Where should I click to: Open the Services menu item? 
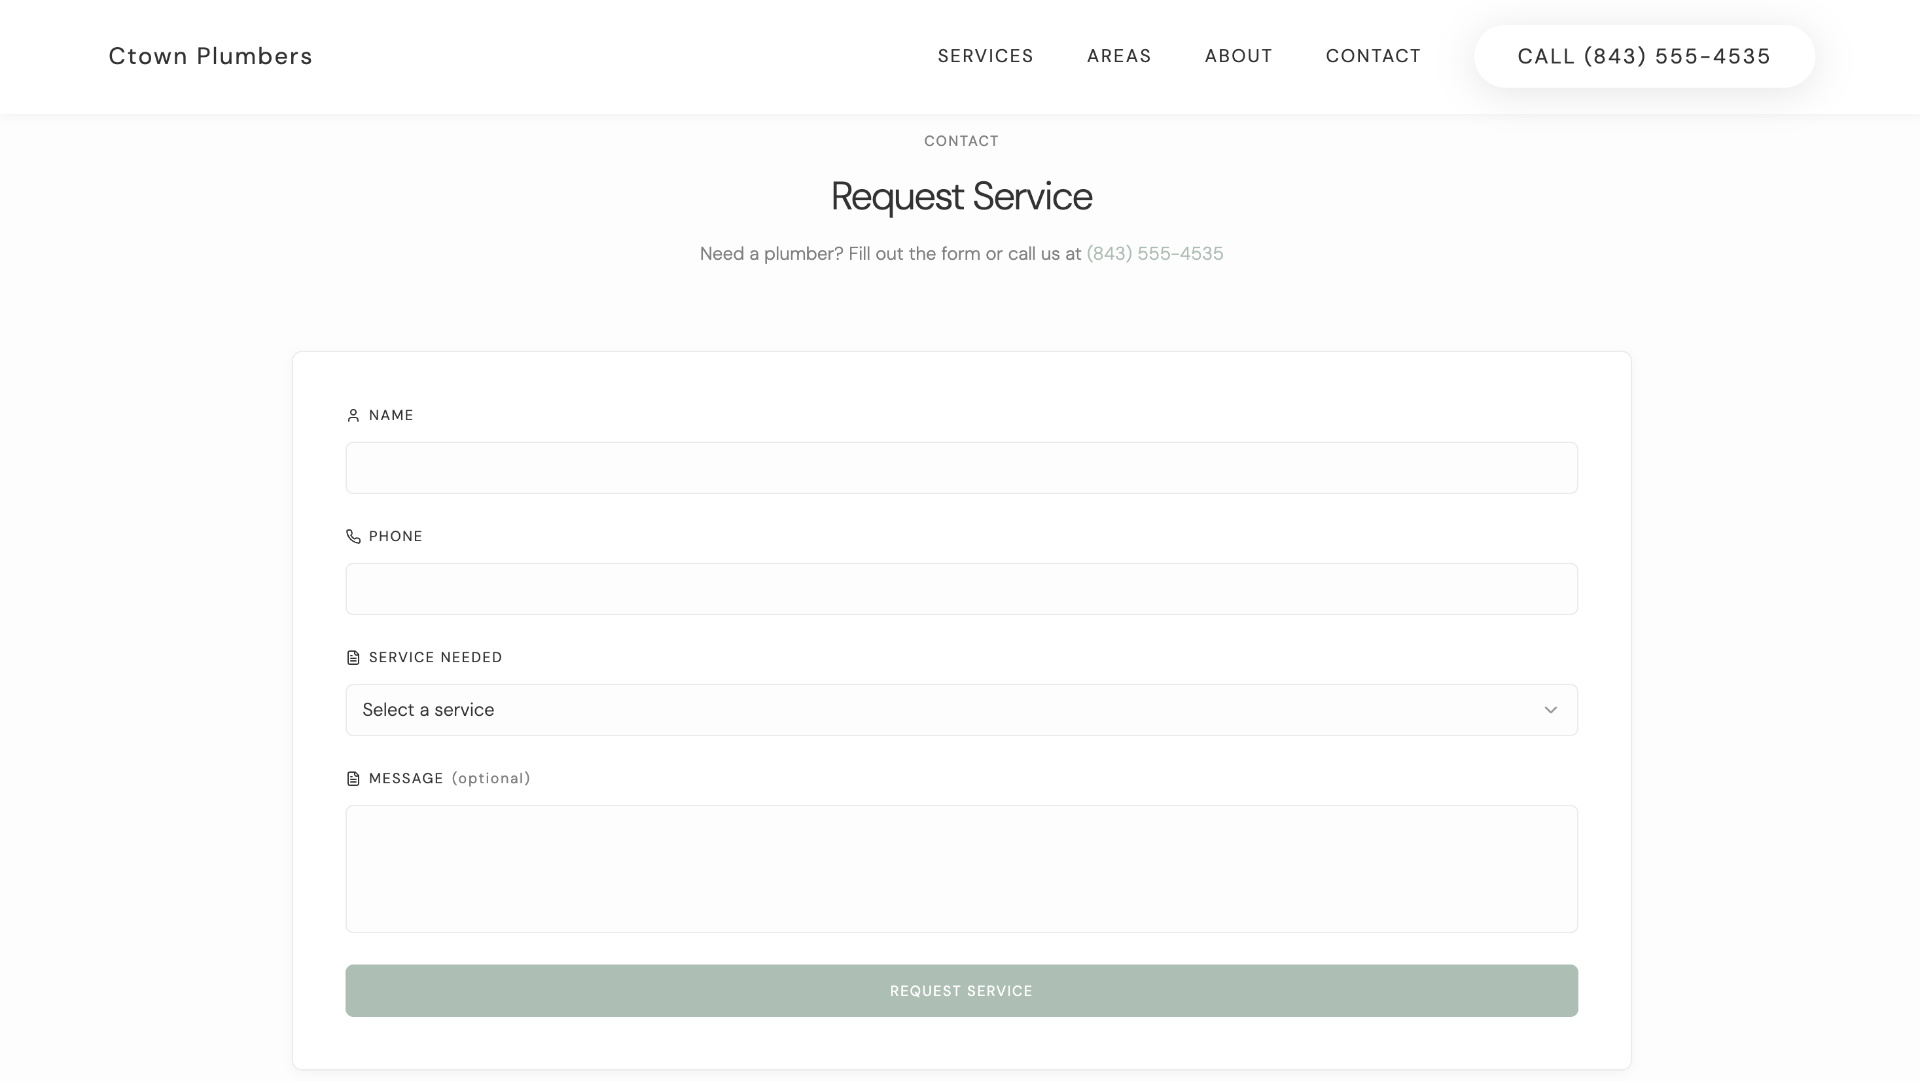click(985, 56)
